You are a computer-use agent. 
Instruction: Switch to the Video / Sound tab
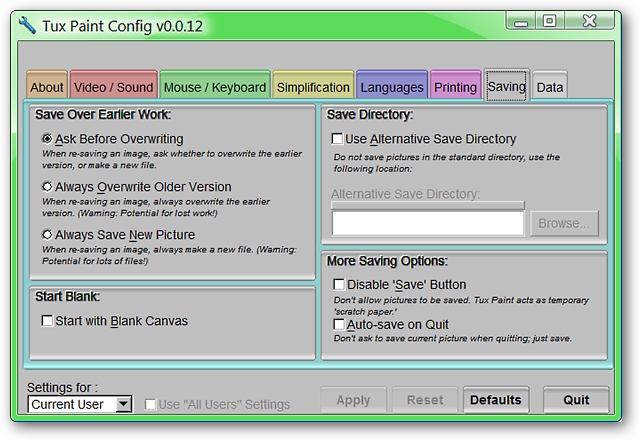[x=113, y=84]
